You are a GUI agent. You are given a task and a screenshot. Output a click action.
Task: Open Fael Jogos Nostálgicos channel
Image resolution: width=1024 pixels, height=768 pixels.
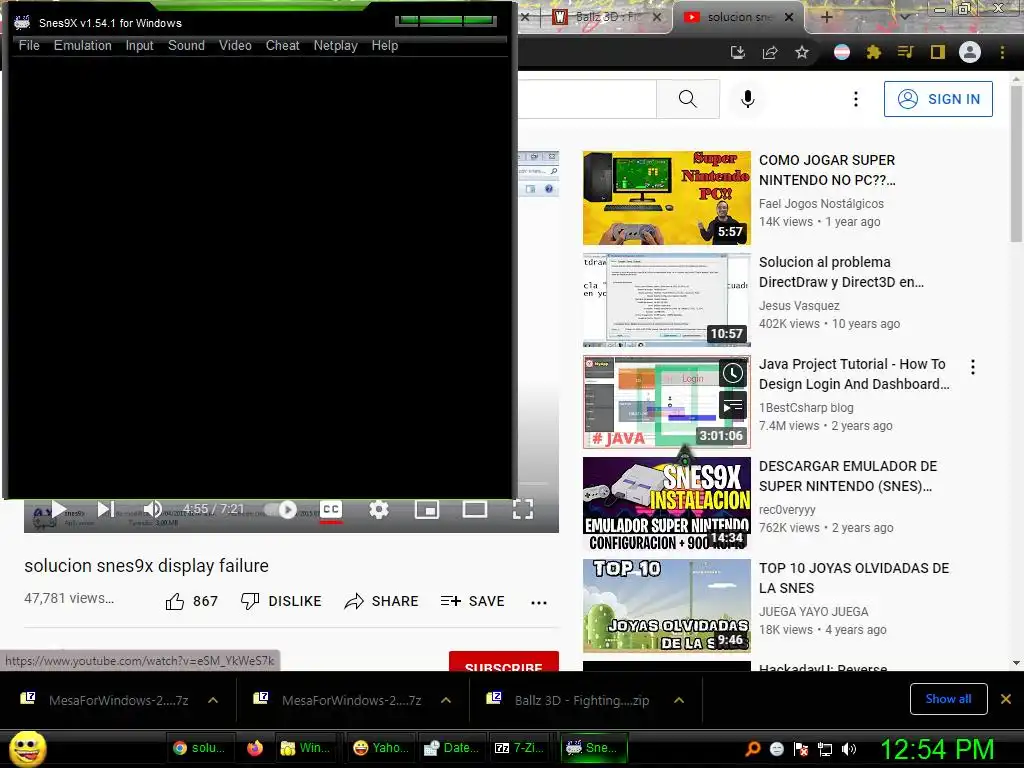pyautogui.click(x=821, y=204)
